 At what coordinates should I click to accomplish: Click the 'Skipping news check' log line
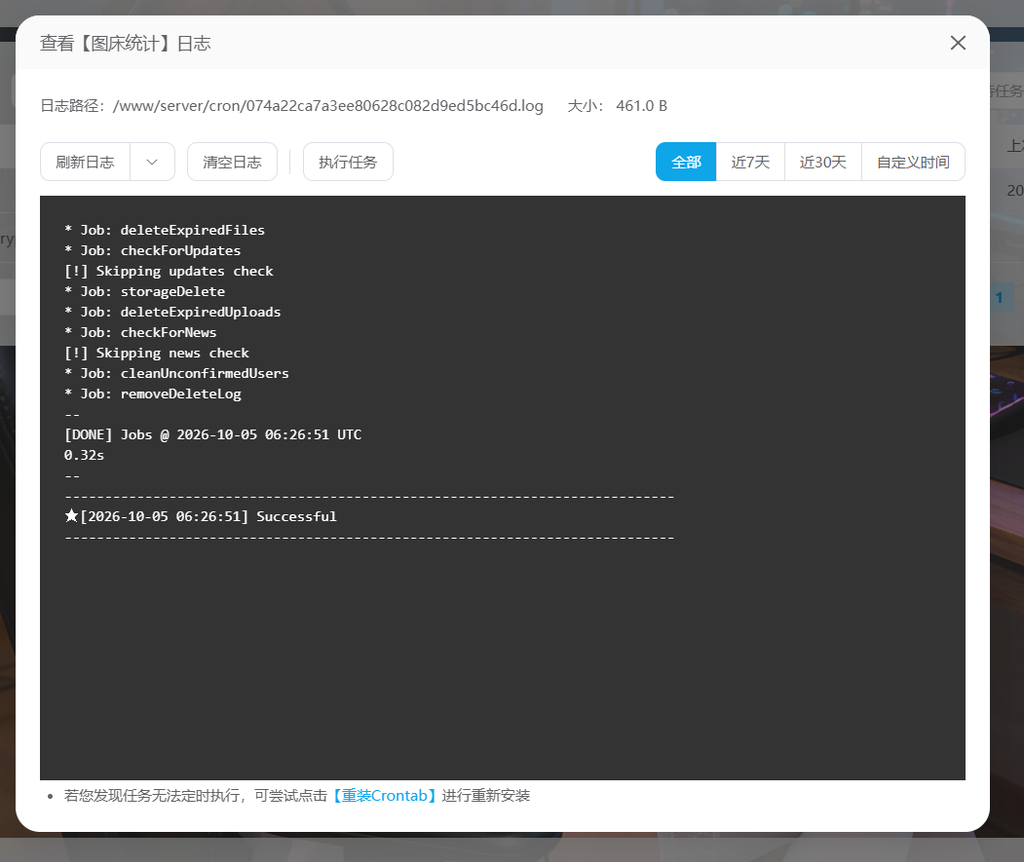point(157,353)
